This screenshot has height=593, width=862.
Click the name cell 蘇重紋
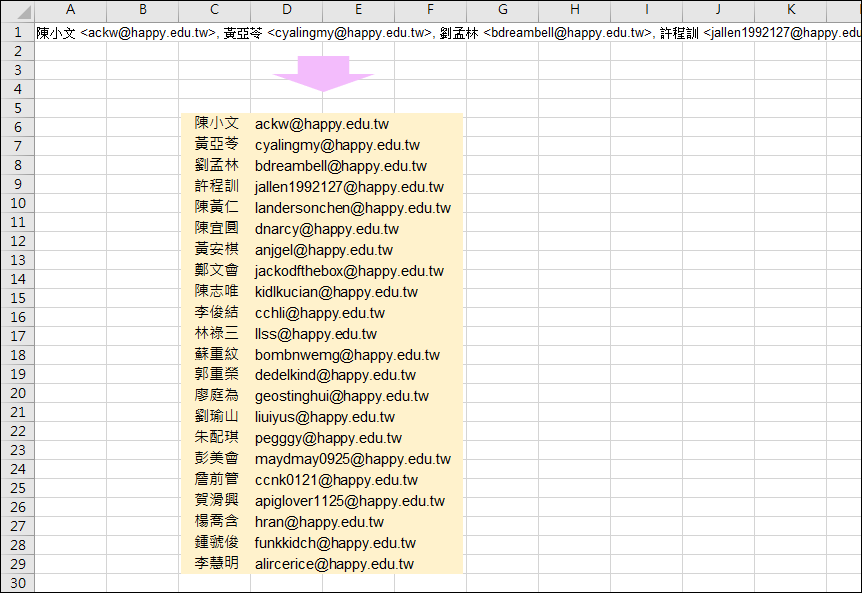217,353
